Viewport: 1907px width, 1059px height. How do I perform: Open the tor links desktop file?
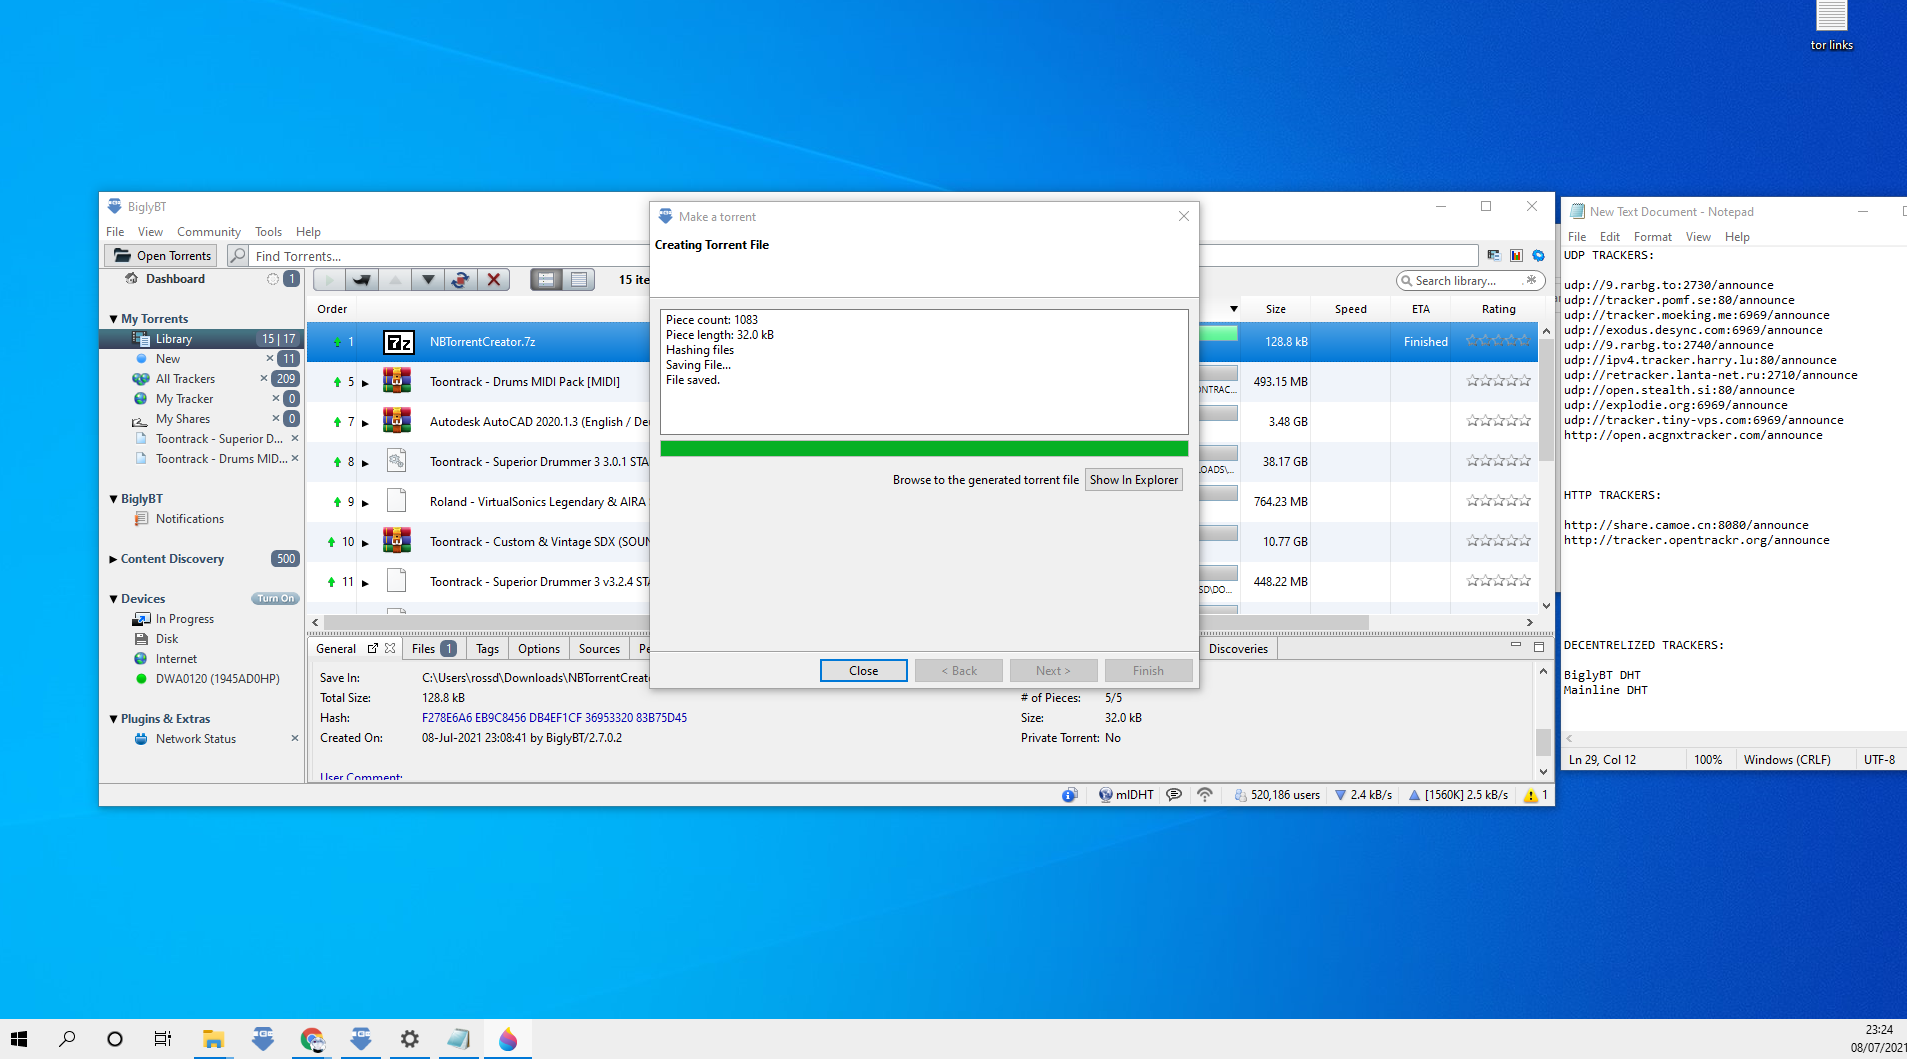click(x=1831, y=26)
